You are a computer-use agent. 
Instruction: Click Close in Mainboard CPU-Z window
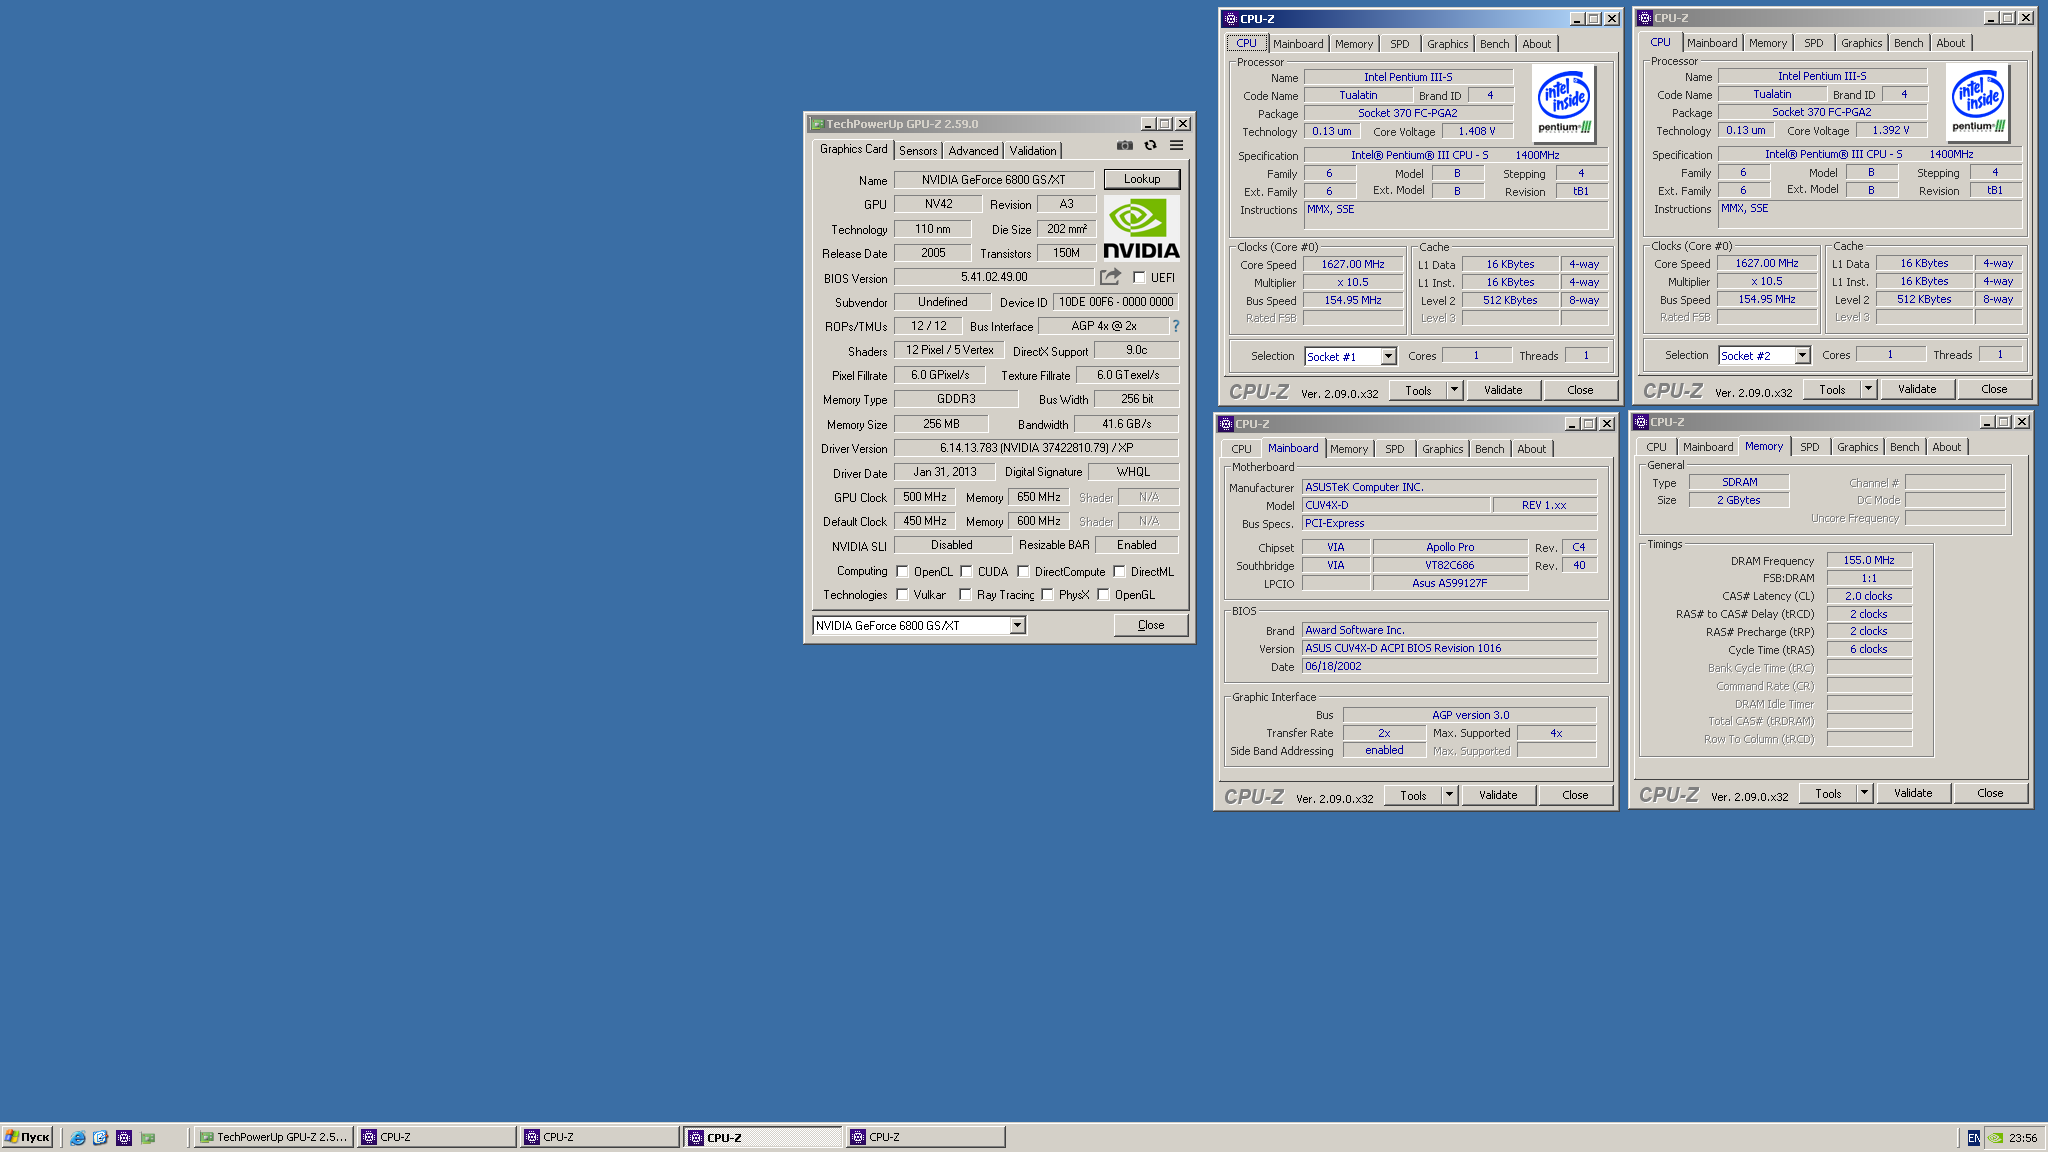pos(1575,795)
